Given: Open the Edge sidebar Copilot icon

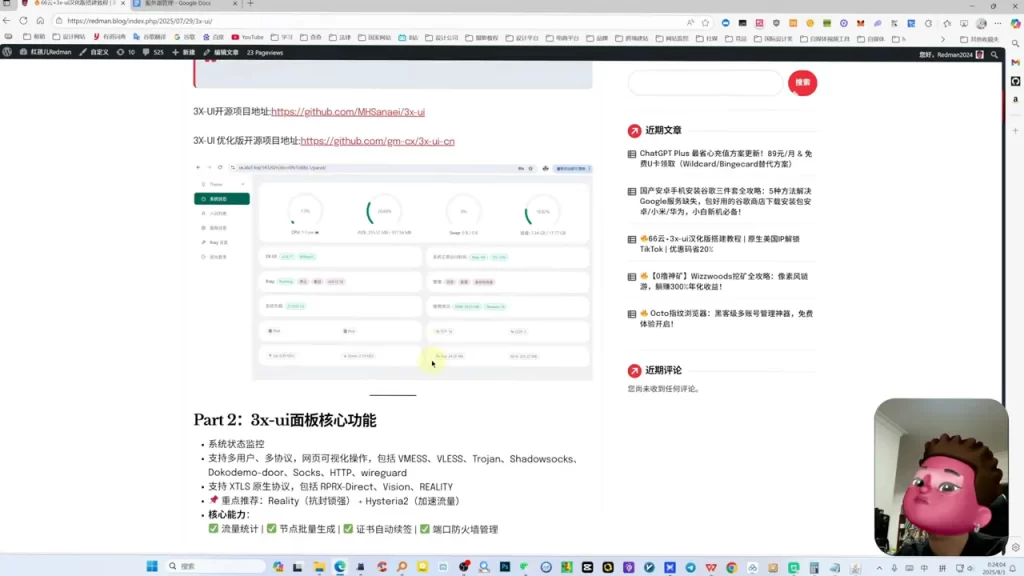Looking at the screenshot, I should (x=1016, y=23).
